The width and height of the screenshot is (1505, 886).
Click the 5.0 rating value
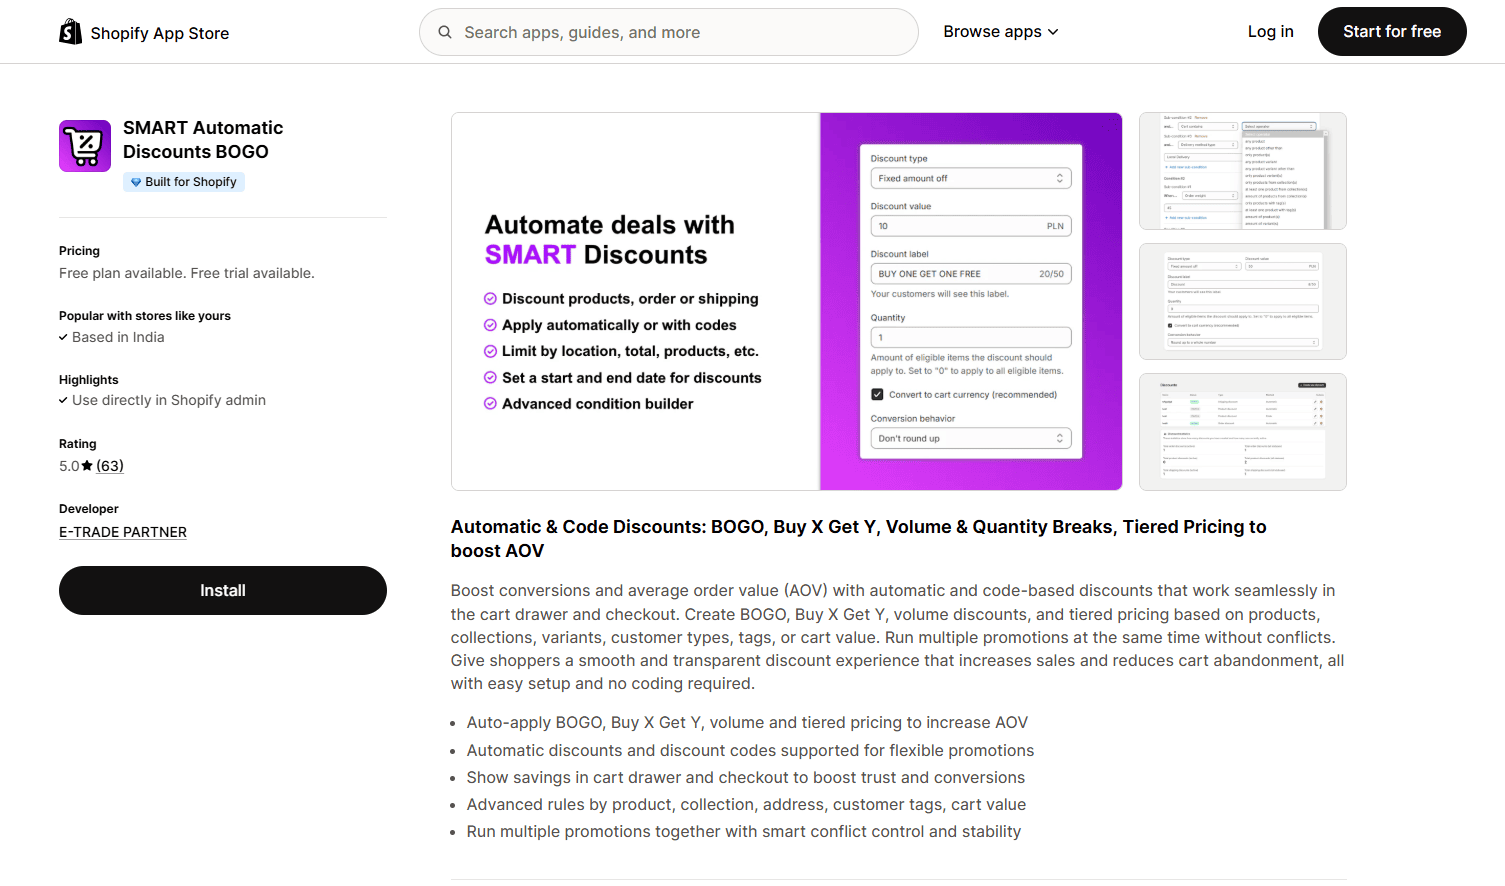click(69, 466)
